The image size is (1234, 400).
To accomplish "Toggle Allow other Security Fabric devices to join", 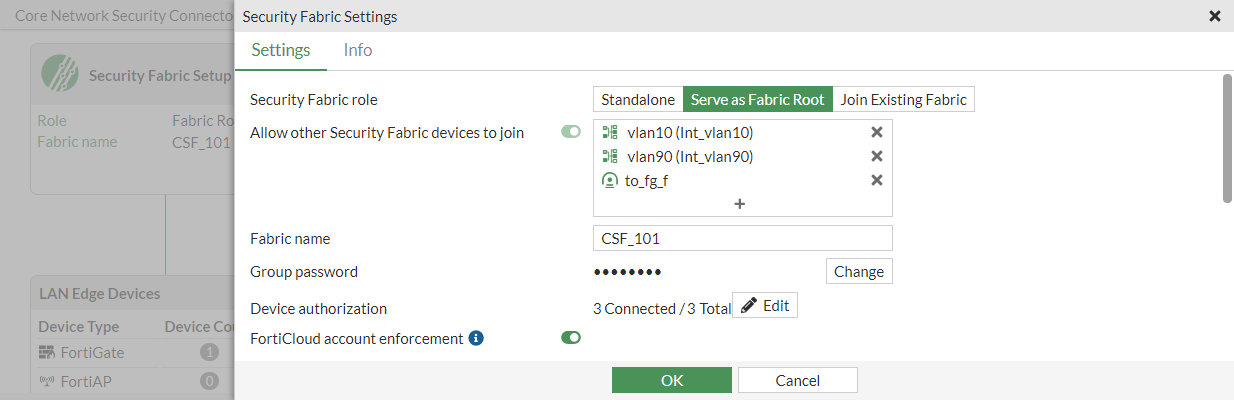I will click(571, 132).
